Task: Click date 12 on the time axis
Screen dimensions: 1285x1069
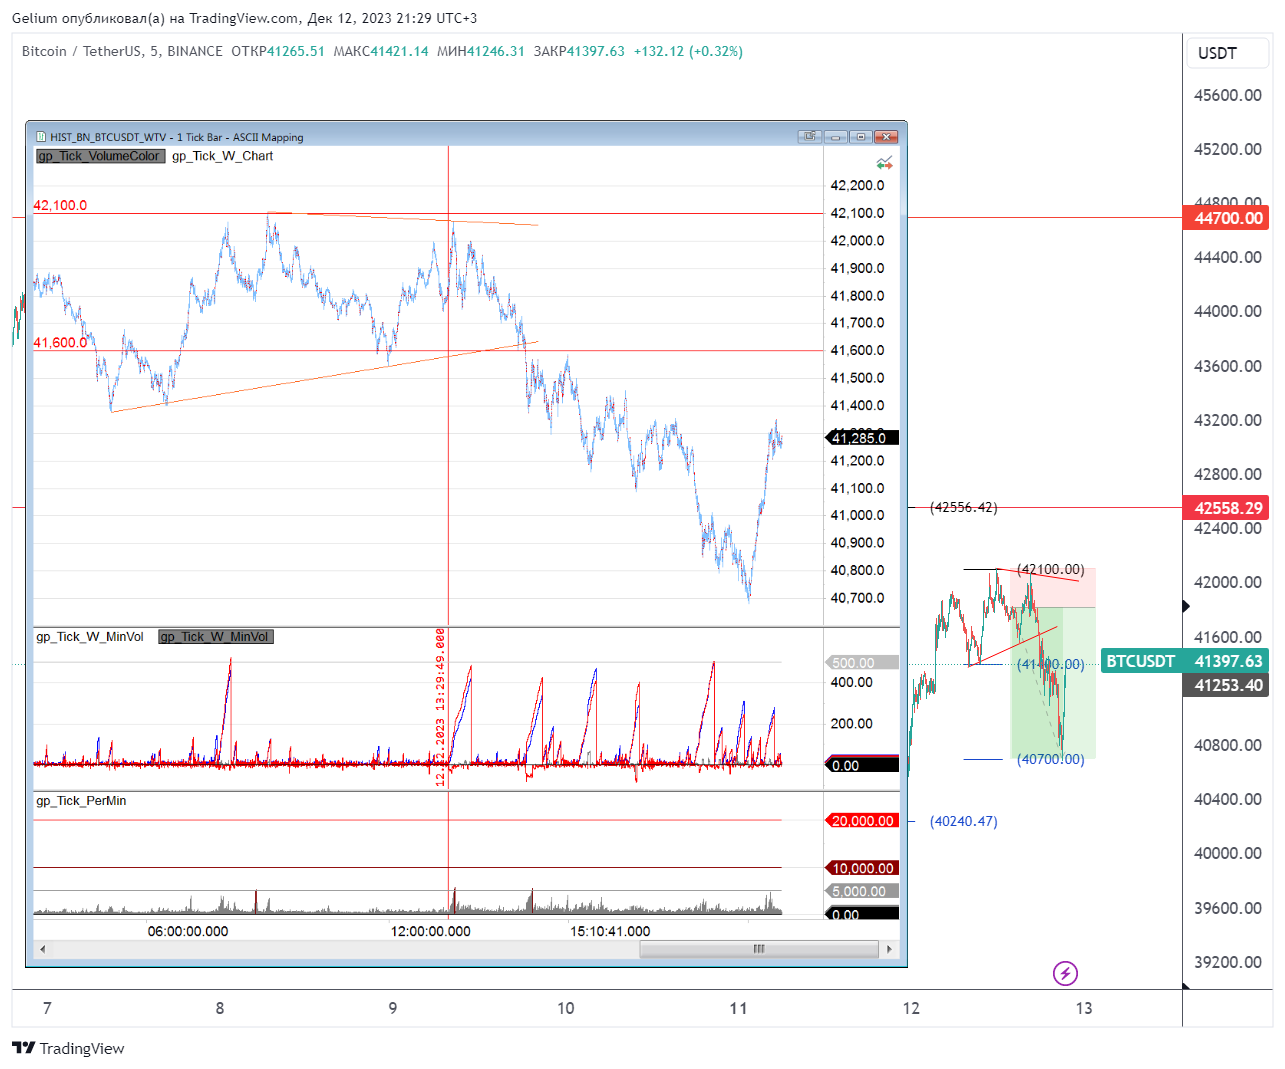Action: [x=911, y=1008]
